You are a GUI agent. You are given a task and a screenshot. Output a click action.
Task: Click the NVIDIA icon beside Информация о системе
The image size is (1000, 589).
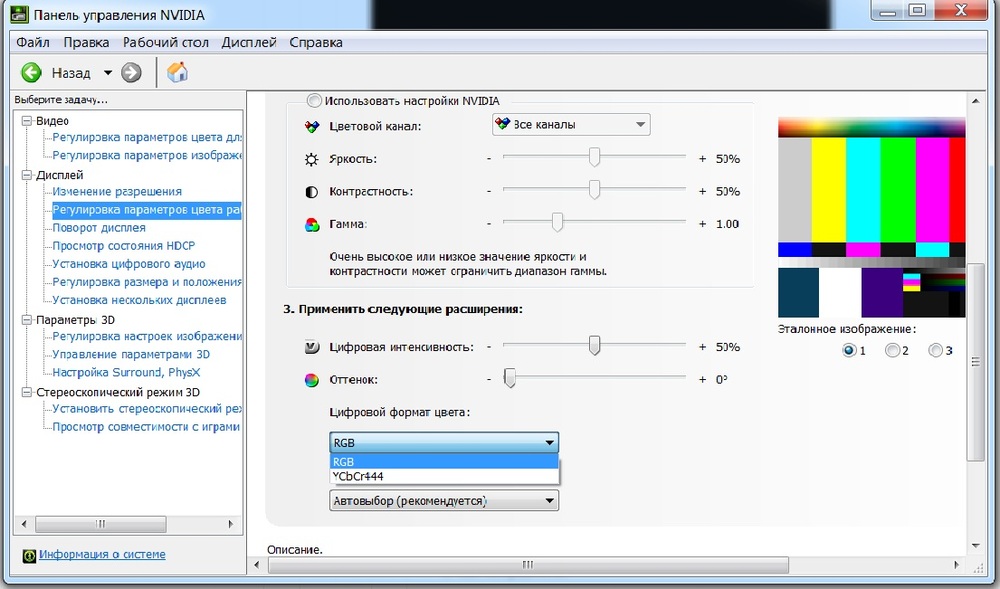coord(29,556)
